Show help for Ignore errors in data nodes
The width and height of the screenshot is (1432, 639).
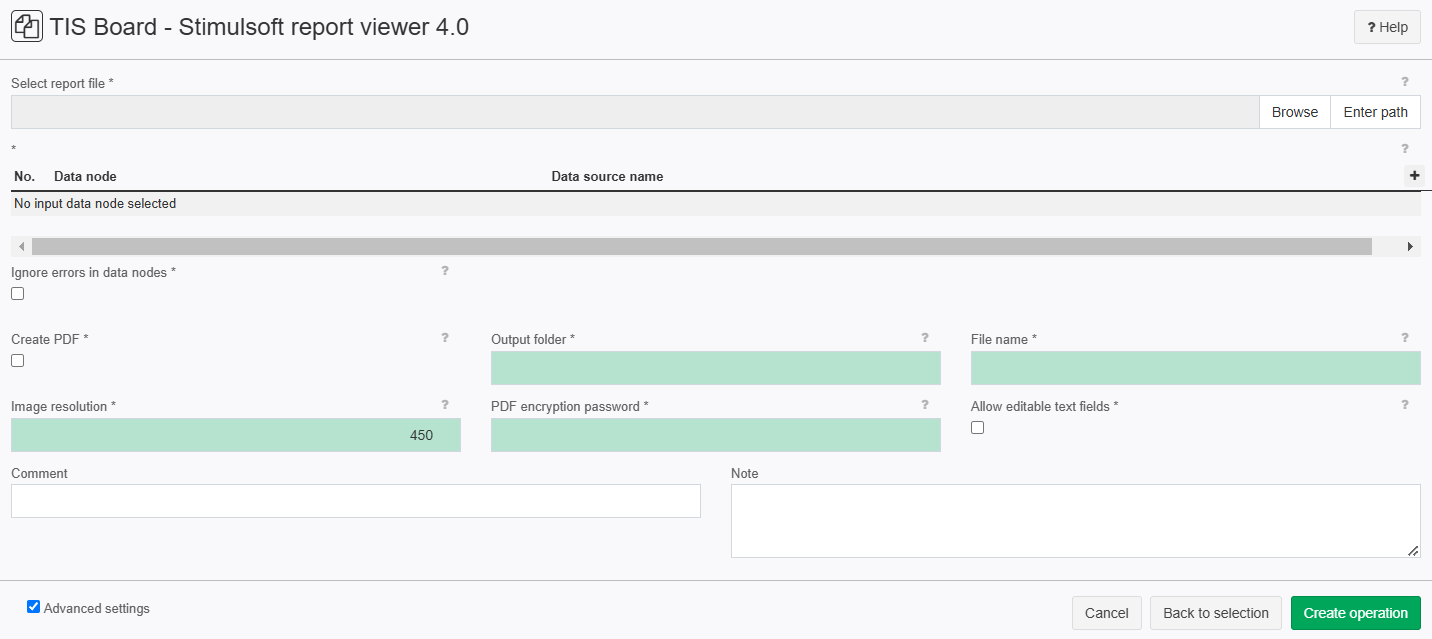point(445,271)
